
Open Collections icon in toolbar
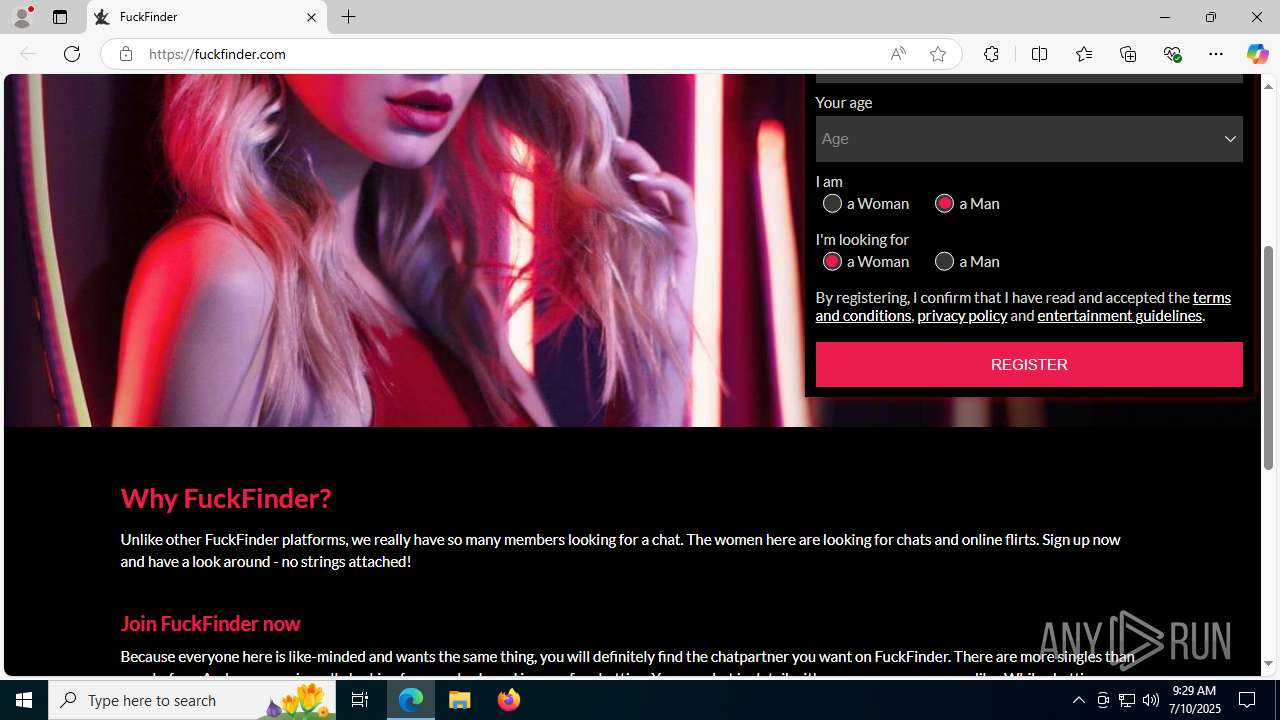1128,54
